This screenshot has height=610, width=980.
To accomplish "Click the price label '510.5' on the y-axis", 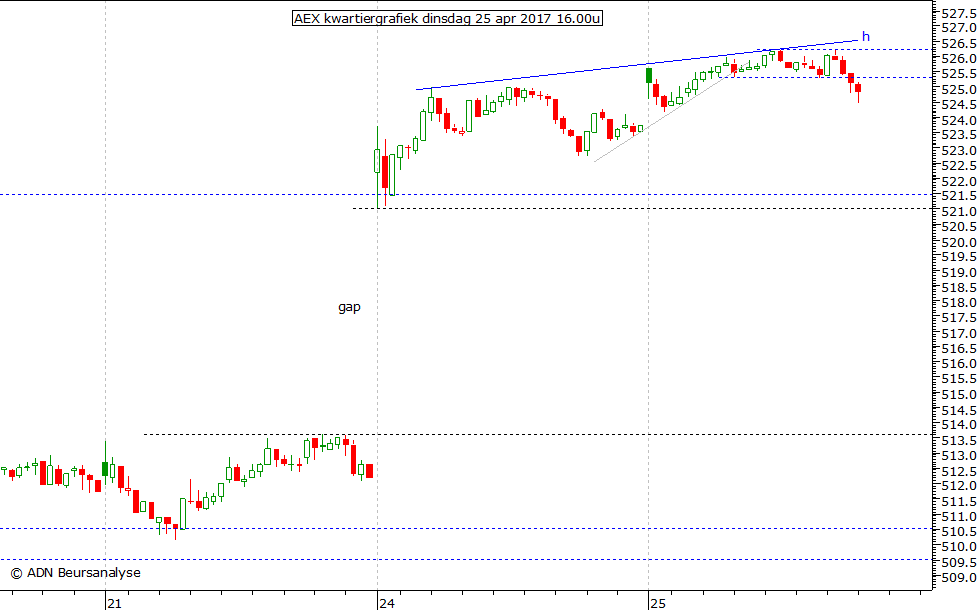I will pos(958,532).
